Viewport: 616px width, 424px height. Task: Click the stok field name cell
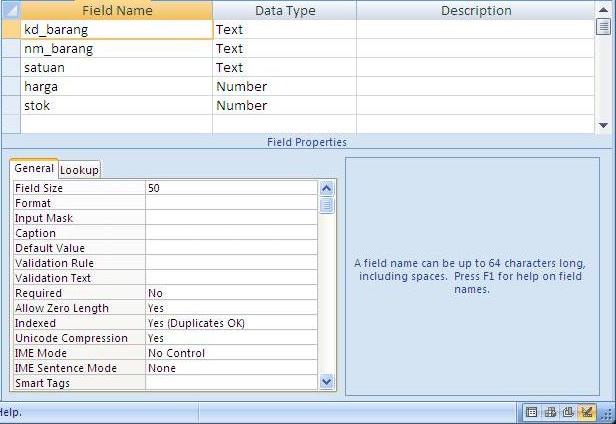[x=117, y=105]
